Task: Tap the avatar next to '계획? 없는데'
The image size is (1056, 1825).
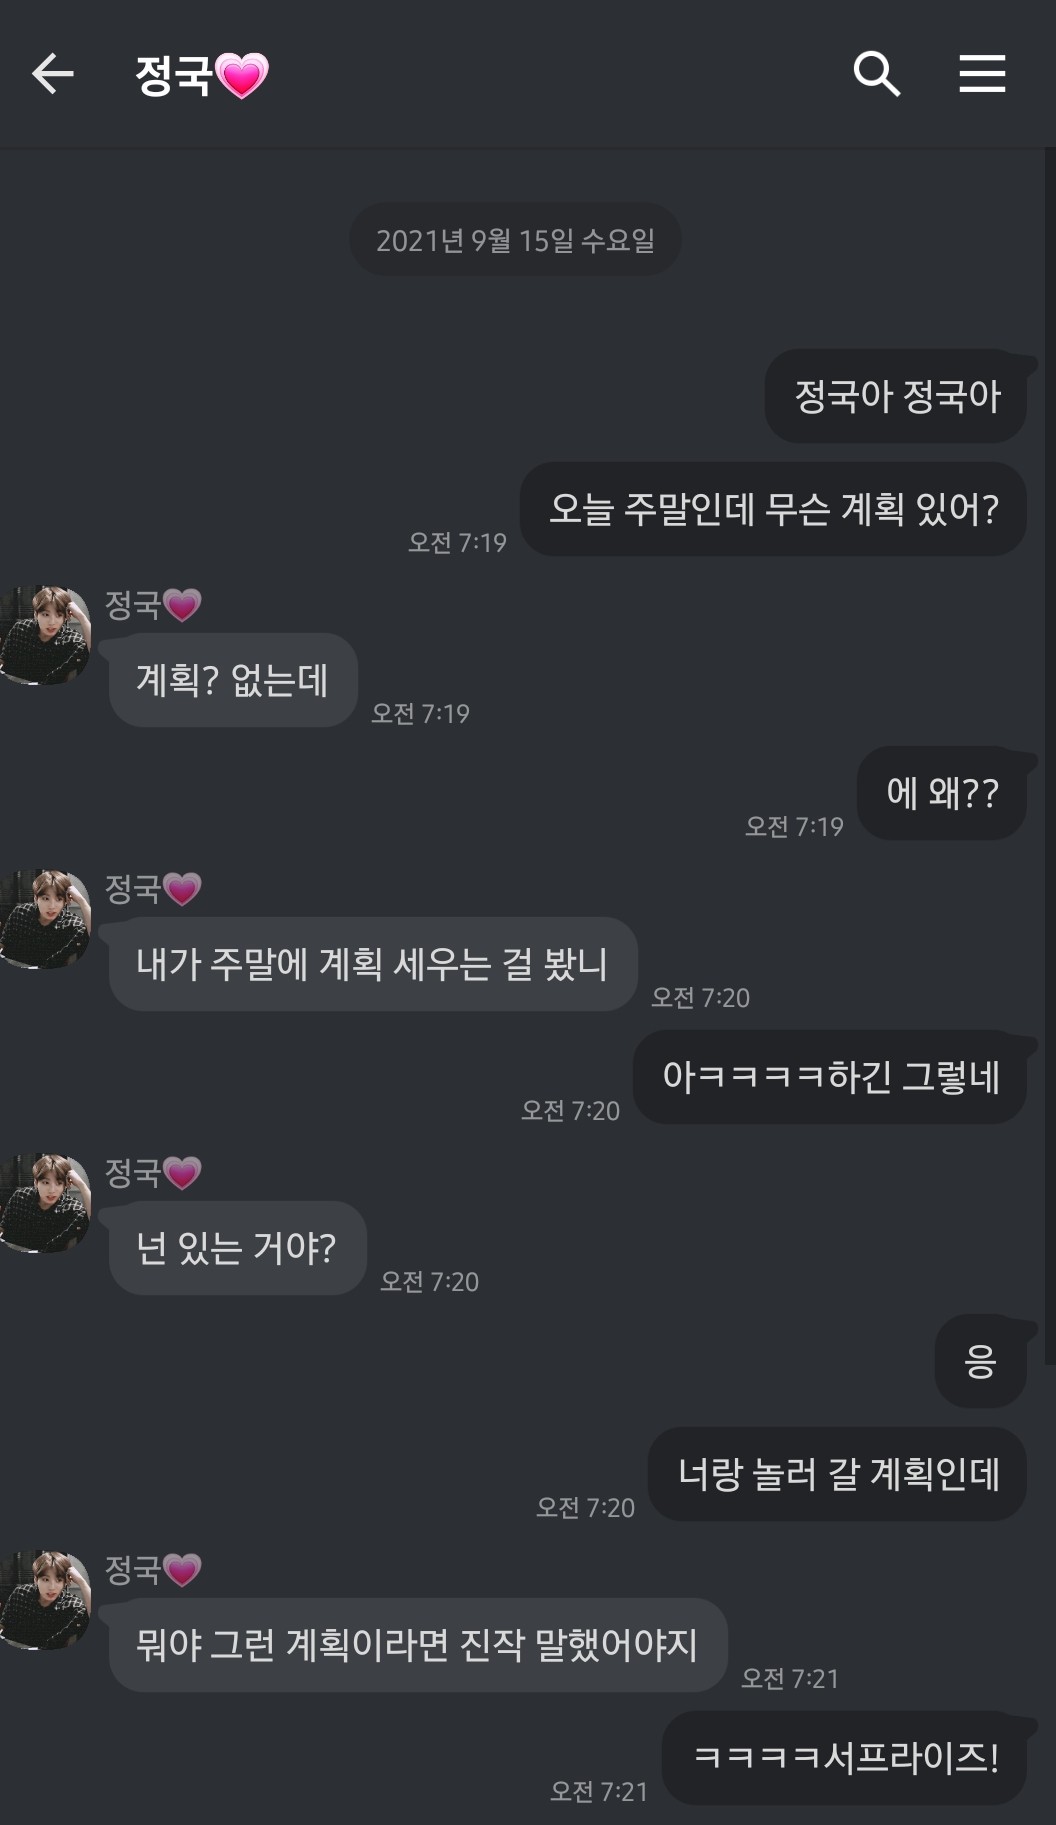Action: pyautogui.click(x=46, y=636)
